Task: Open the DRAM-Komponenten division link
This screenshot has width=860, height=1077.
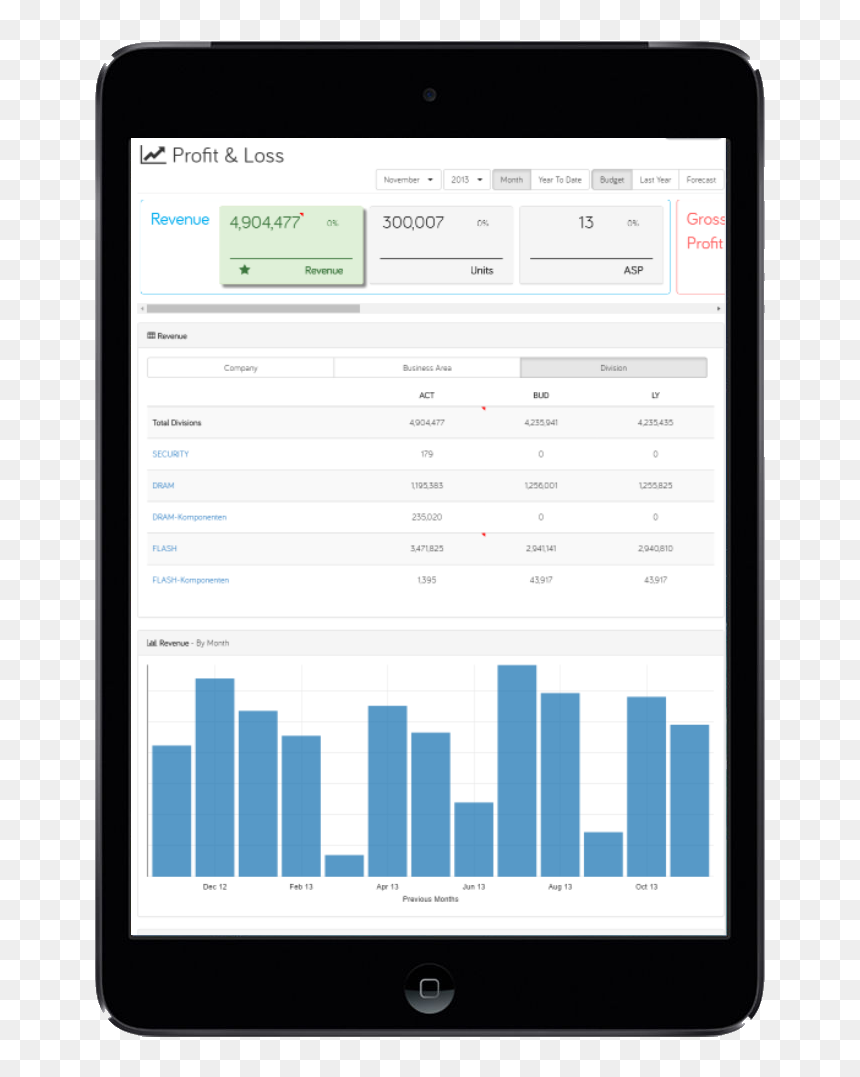Action: [x=190, y=517]
